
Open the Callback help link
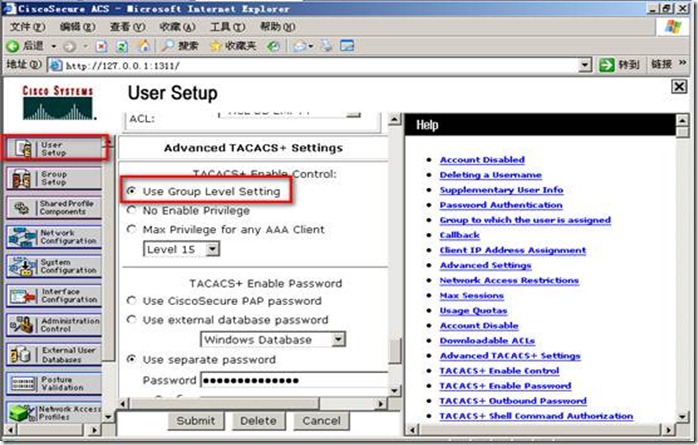460,235
